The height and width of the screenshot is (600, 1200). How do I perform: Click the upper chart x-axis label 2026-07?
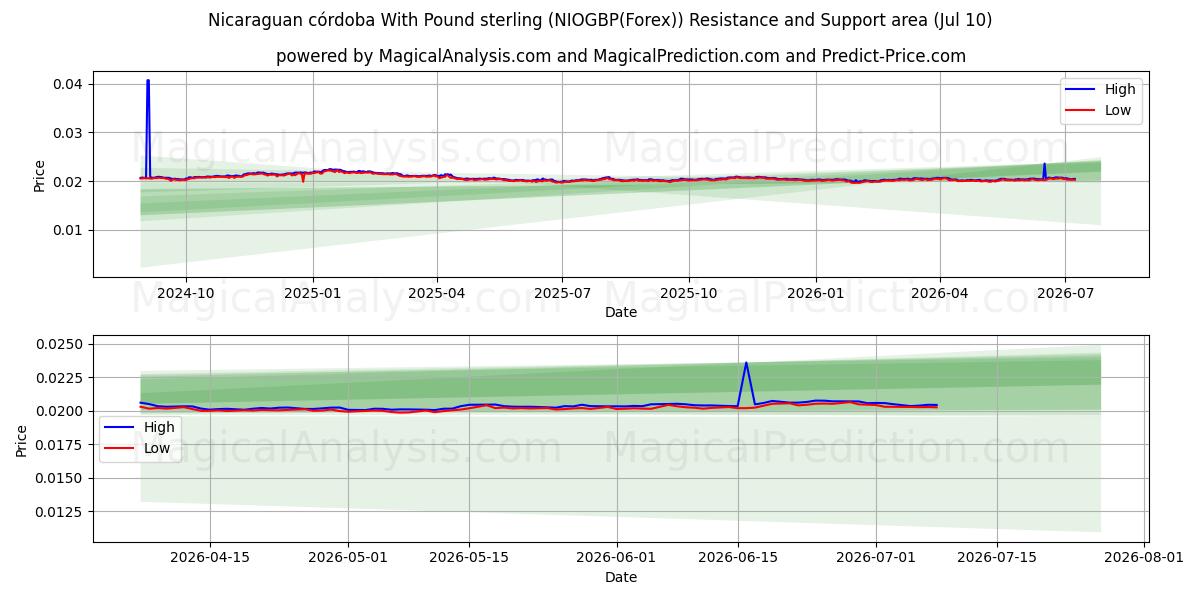pyautogui.click(x=1065, y=293)
